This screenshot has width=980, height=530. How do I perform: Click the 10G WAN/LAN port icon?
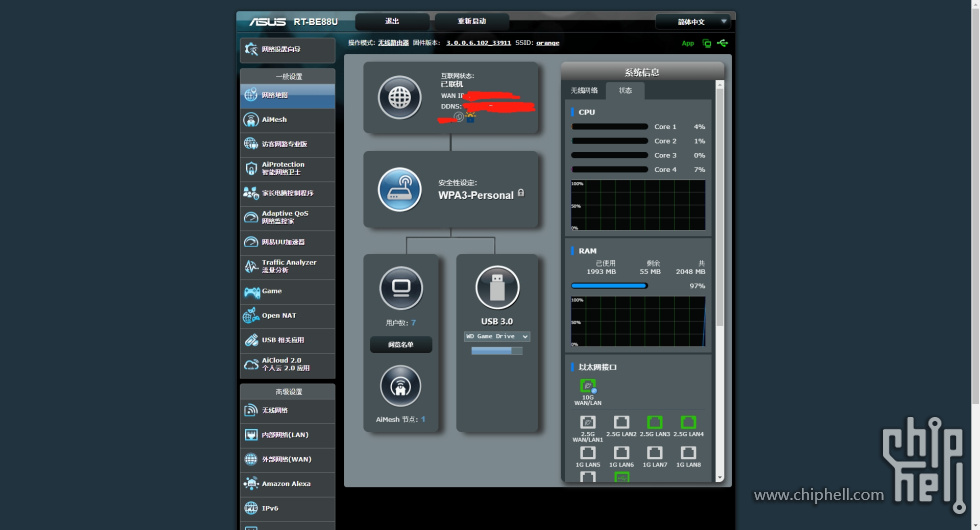coord(588,386)
